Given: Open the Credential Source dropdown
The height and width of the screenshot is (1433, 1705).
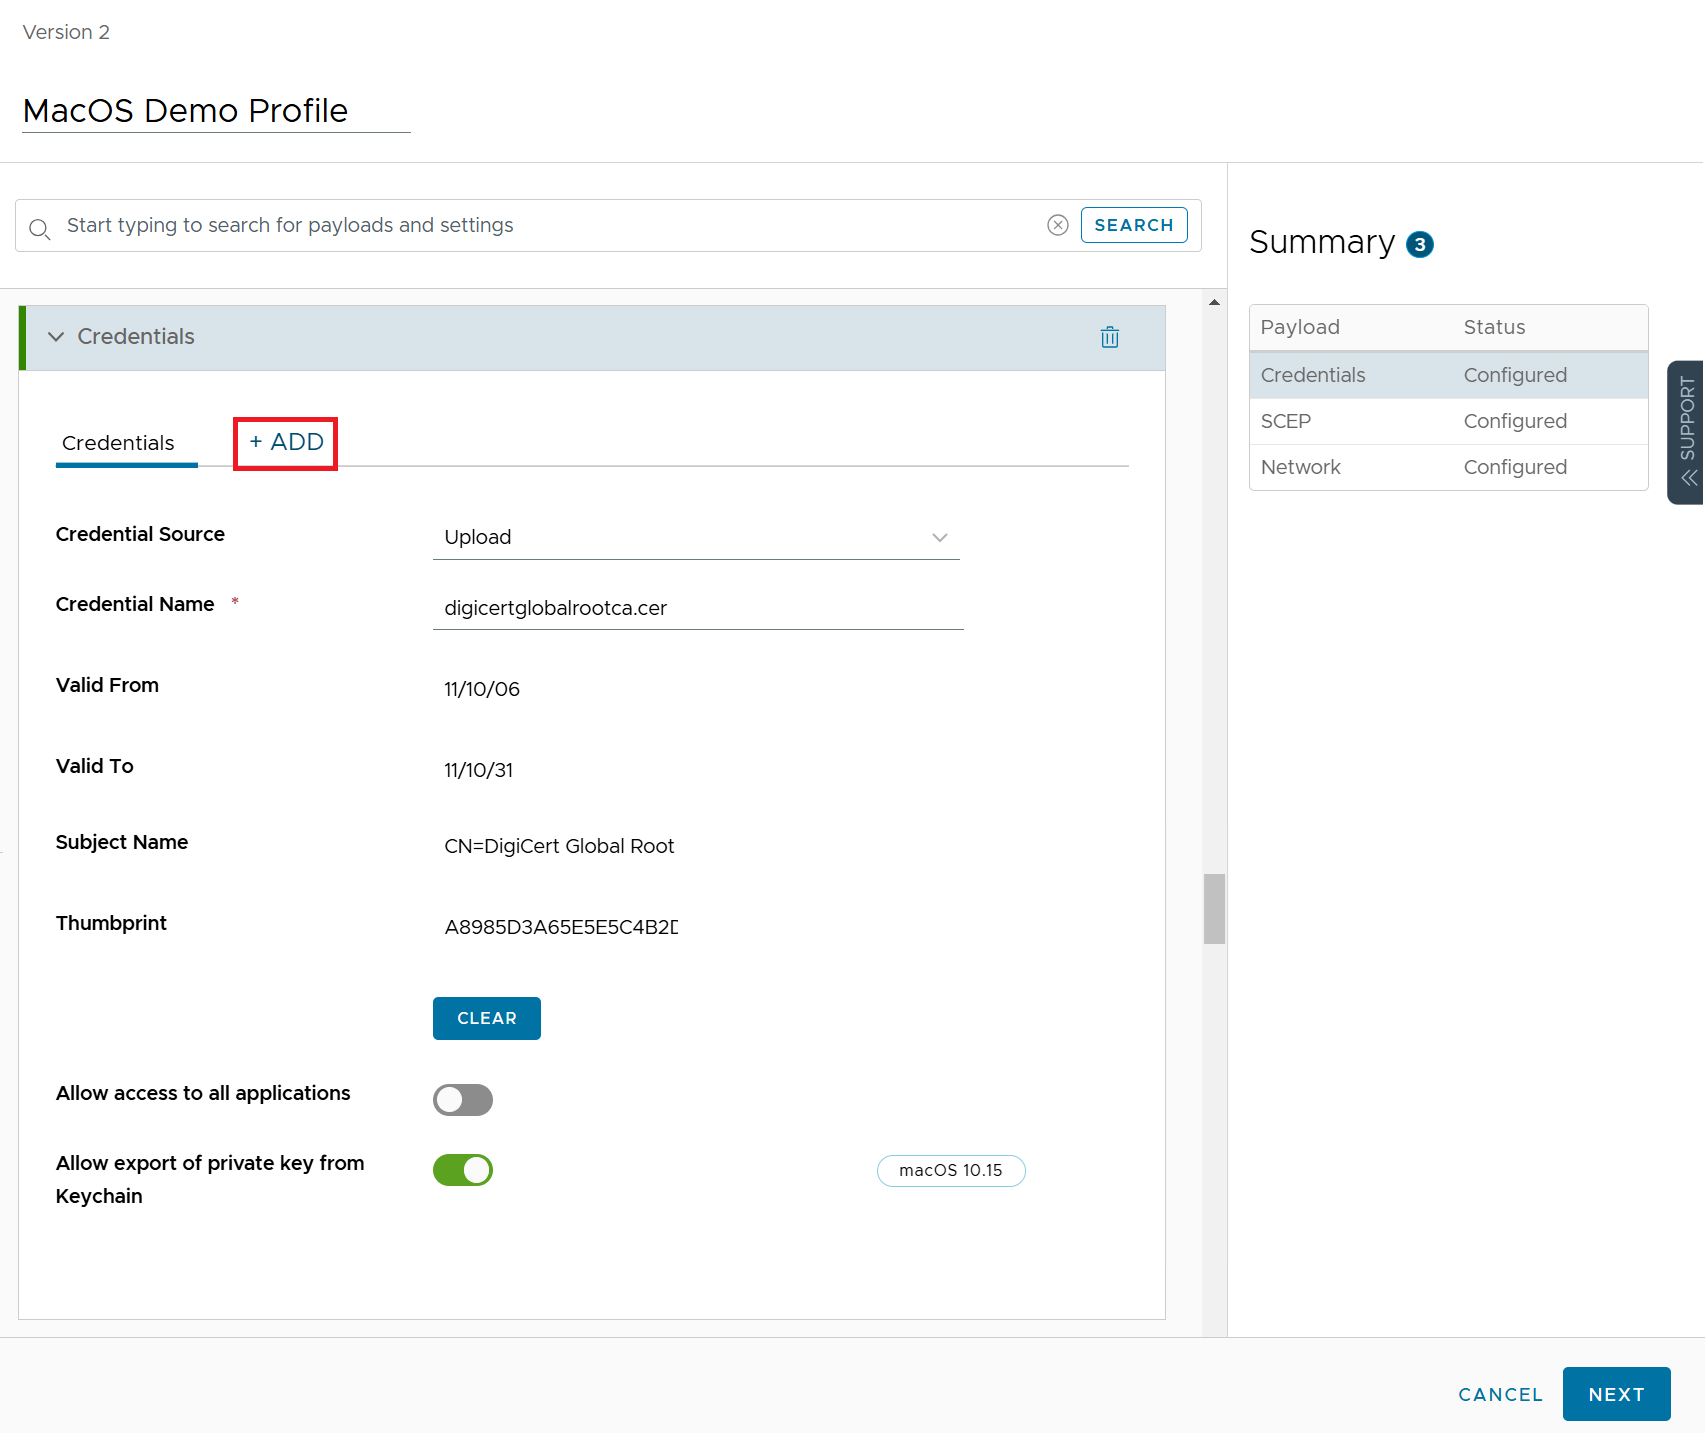Looking at the screenshot, I should [696, 537].
